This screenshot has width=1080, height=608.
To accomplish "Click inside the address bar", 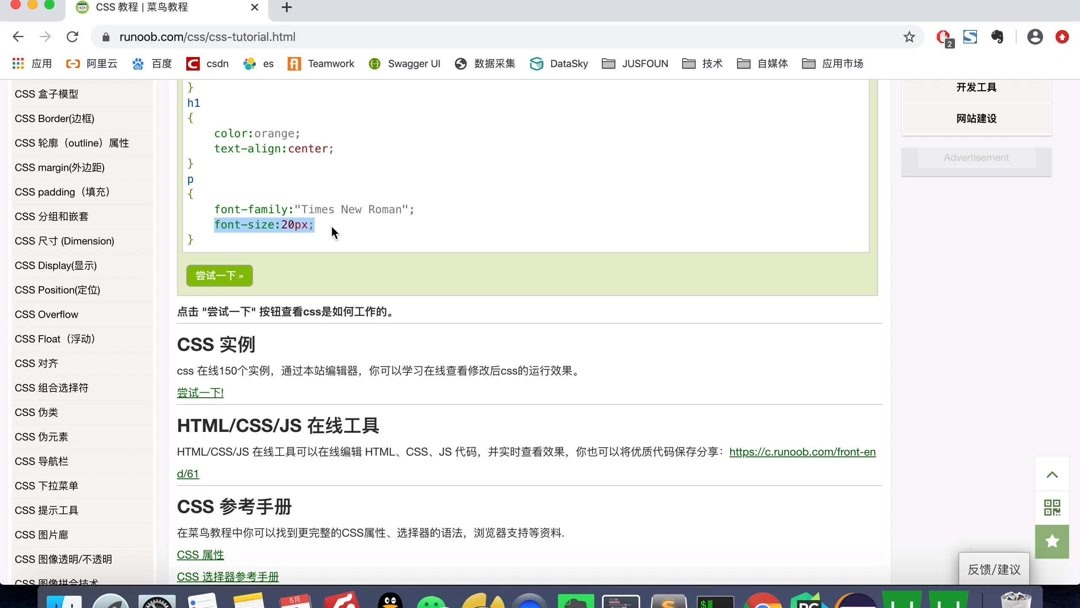I will 300,35.
